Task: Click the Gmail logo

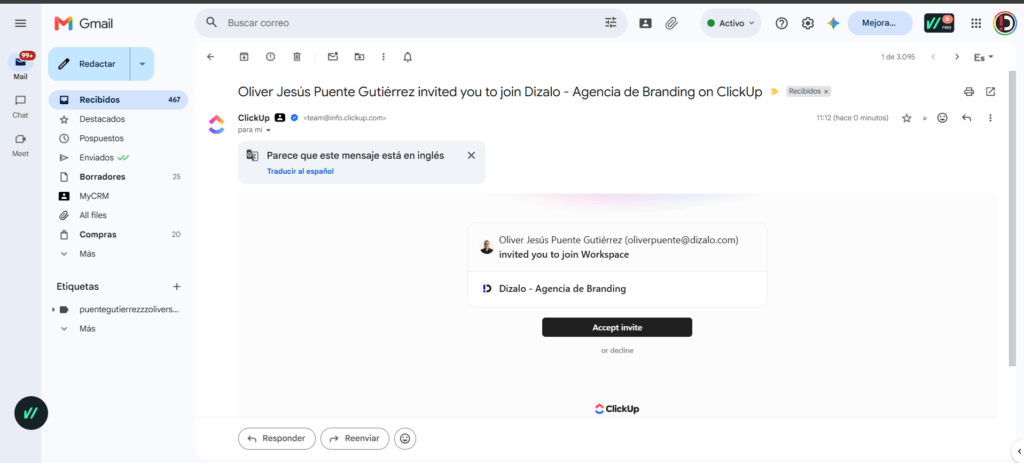Action: coord(84,24)
